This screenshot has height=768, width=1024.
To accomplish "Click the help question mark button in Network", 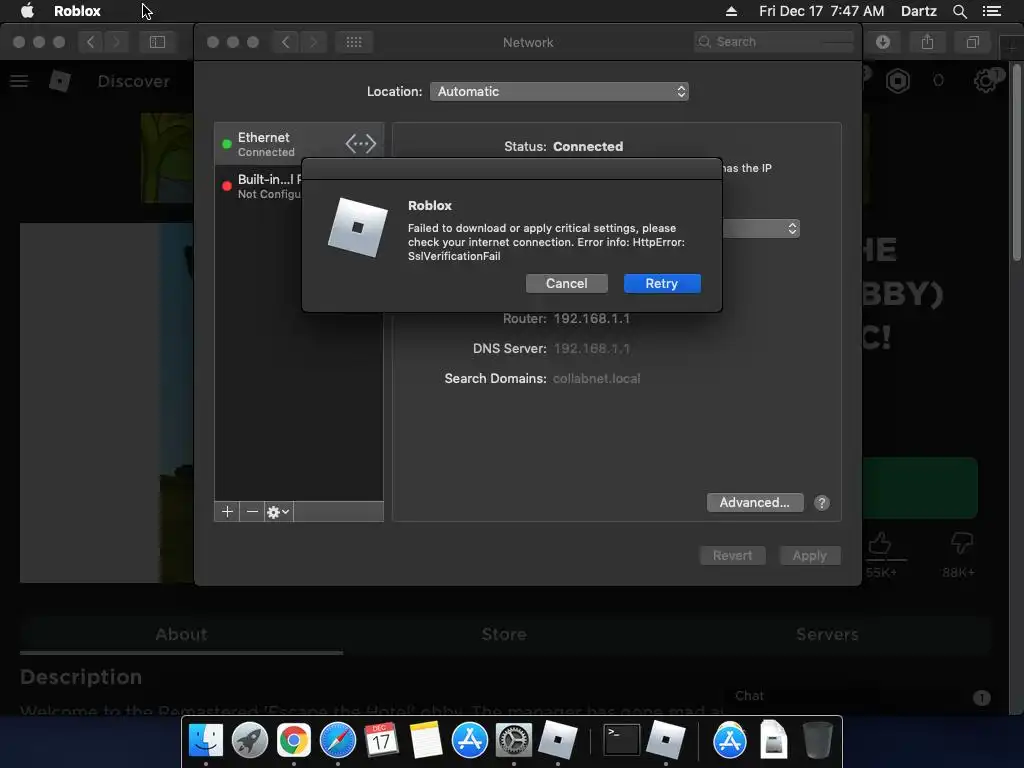I will [x=822, y=502].
